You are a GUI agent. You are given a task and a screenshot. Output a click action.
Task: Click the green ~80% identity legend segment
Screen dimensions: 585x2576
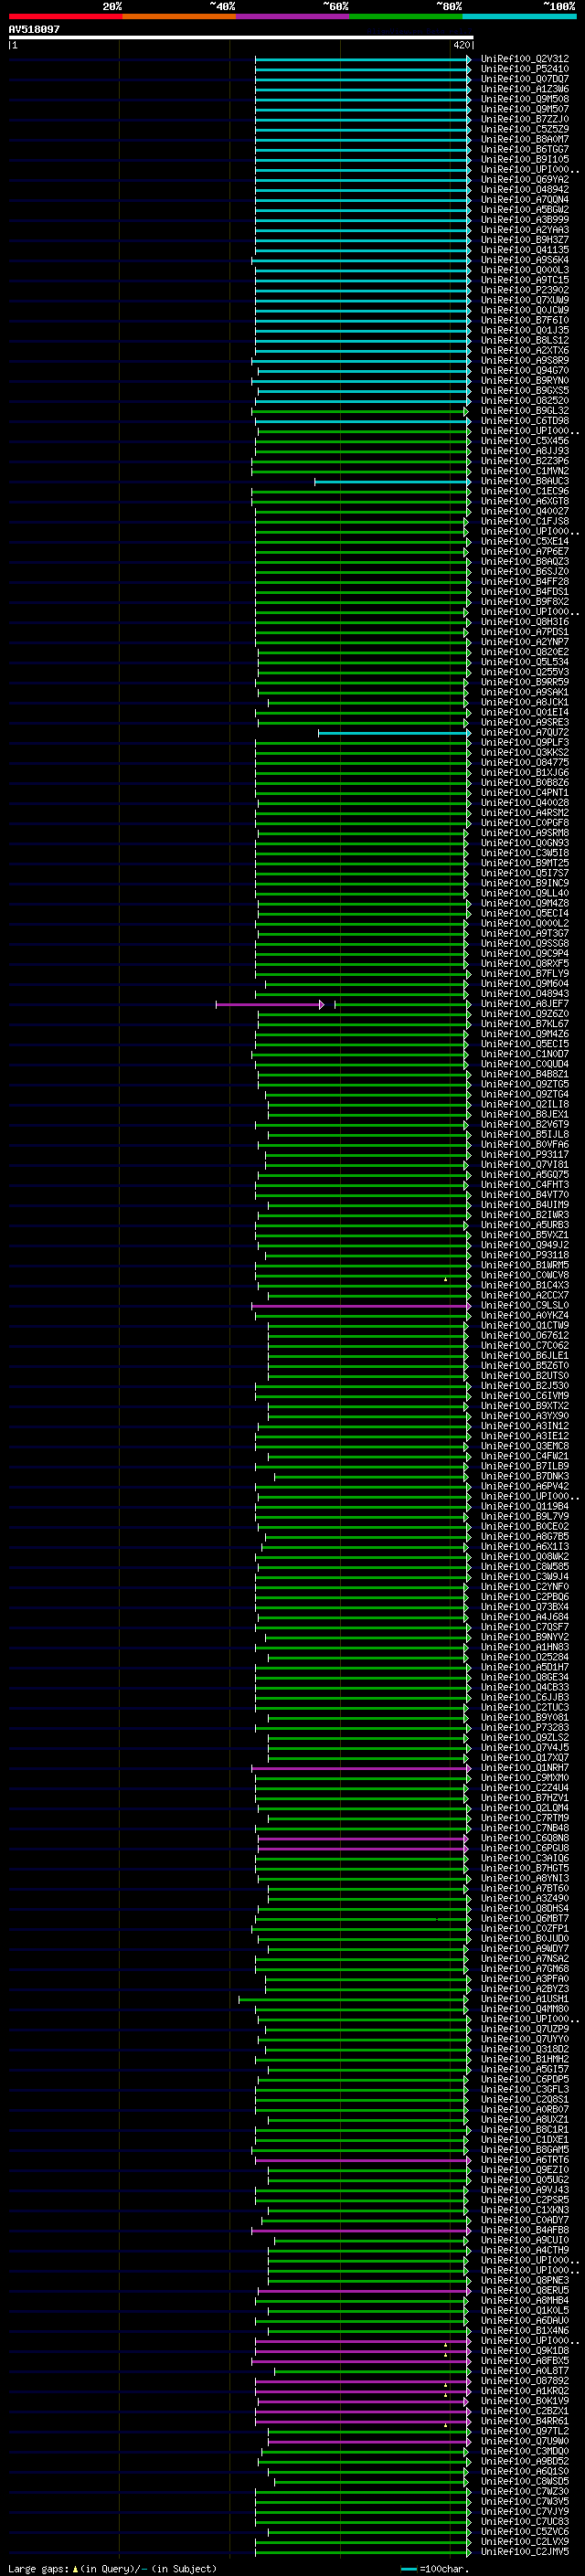406,16
